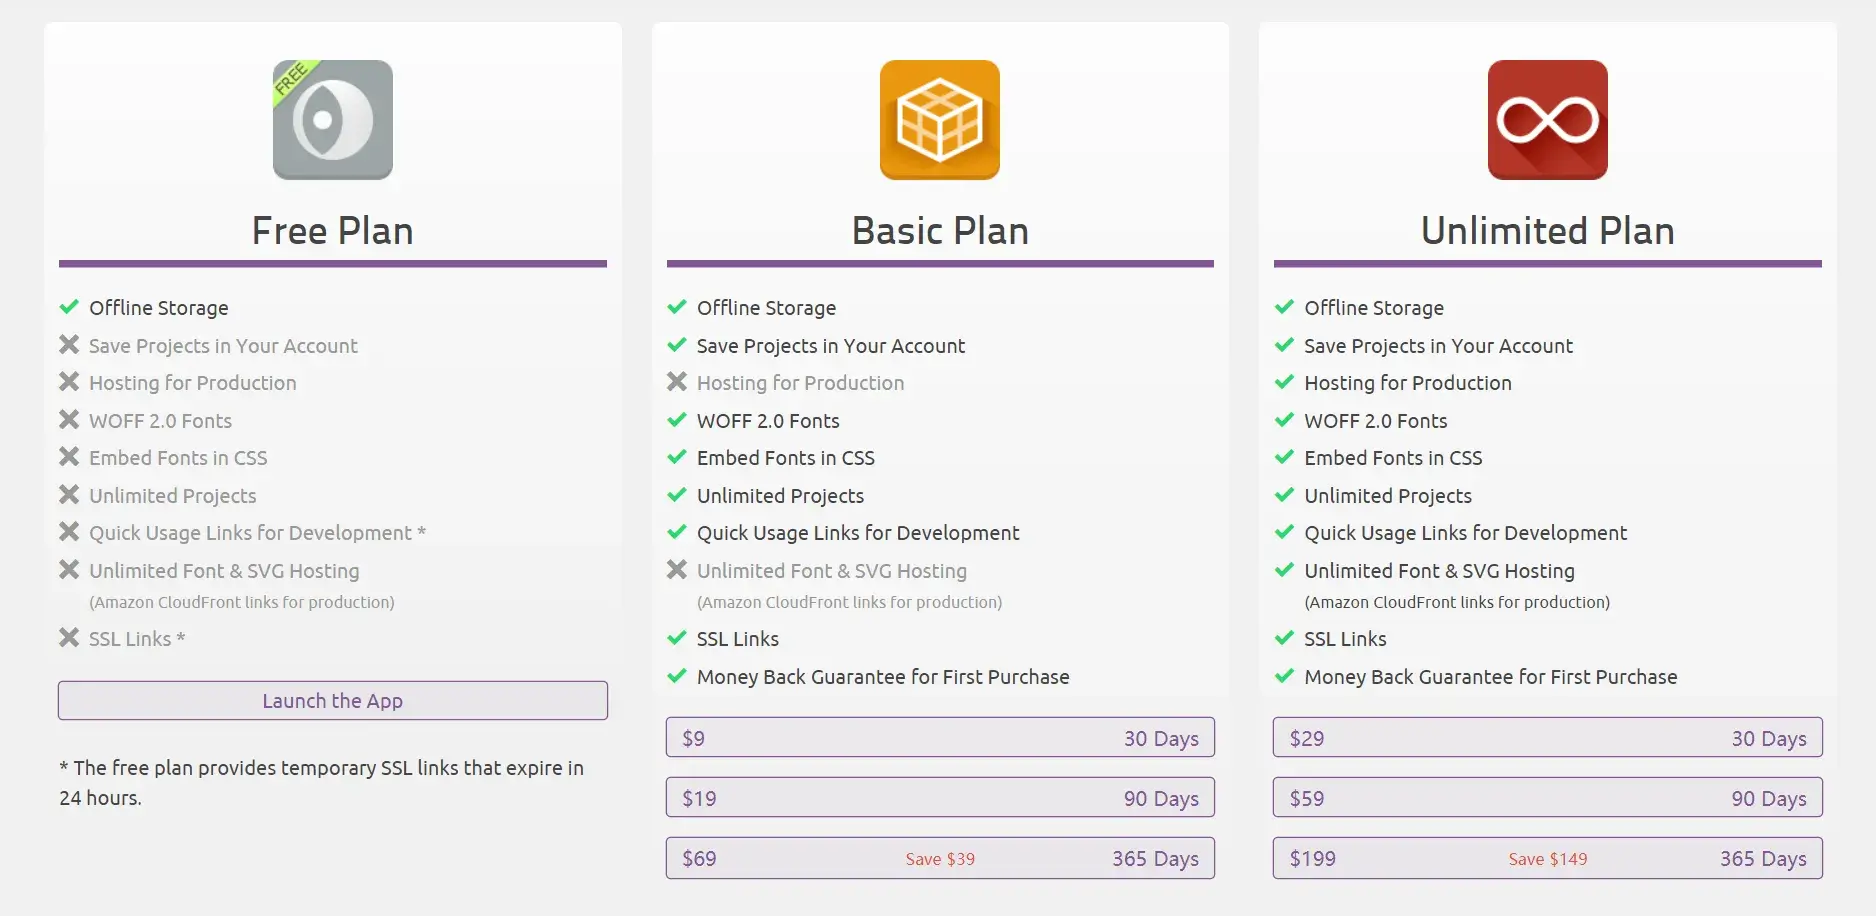This screenshot has height=916, width=1876.
Task: Select the Unlimited $59 for 90 Days option
Action: point(1547,798)
